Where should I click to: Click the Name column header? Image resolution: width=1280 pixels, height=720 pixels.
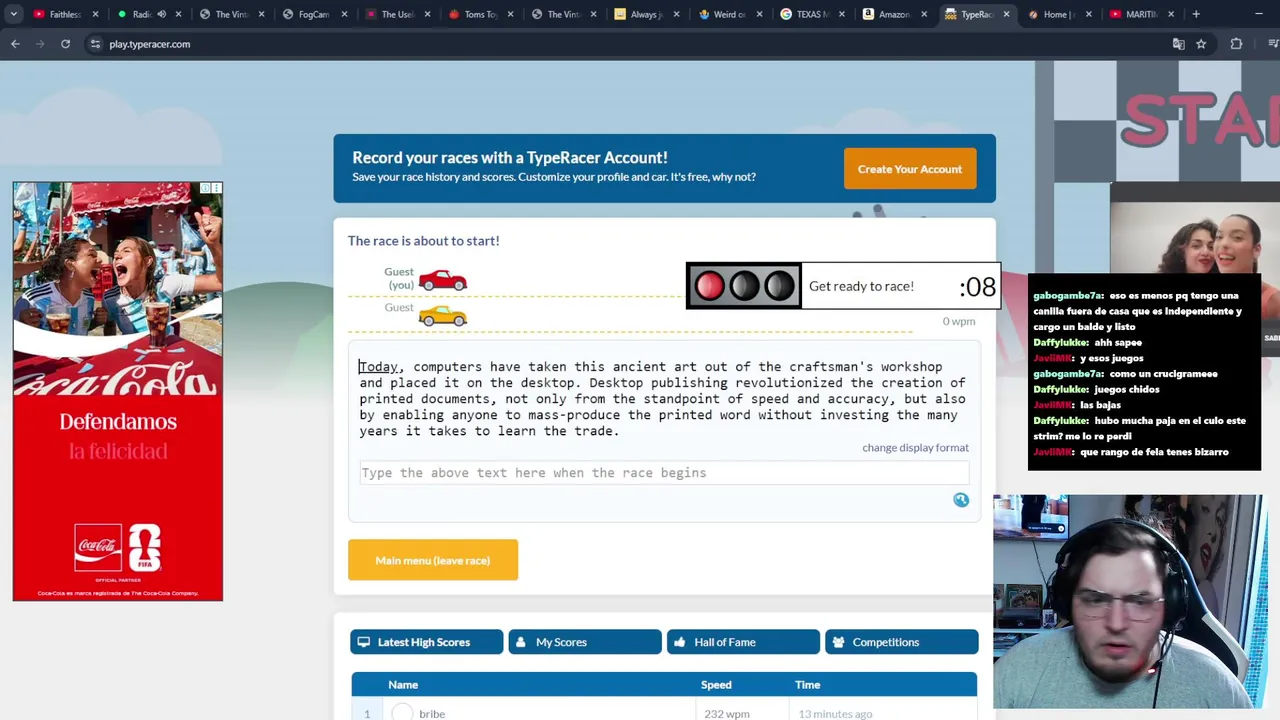[403, 685]
